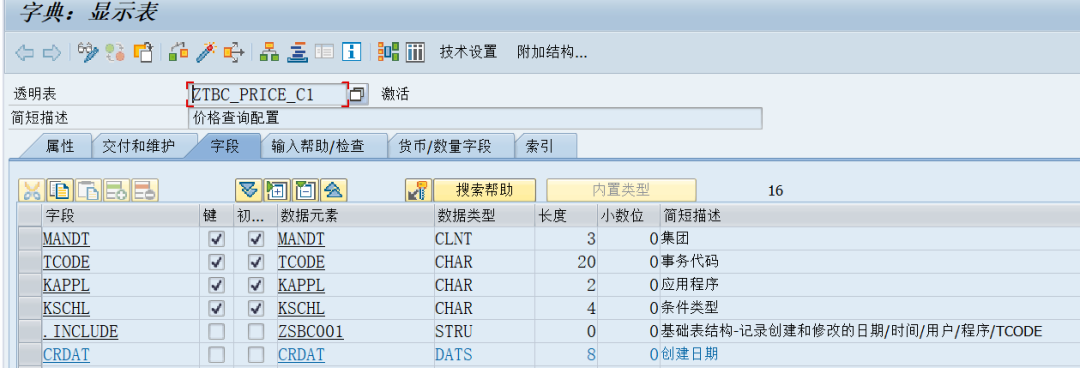Open value help beside table name field
Image resolution: width=1080 pixels, height=368 pixels.
(357, 94)
